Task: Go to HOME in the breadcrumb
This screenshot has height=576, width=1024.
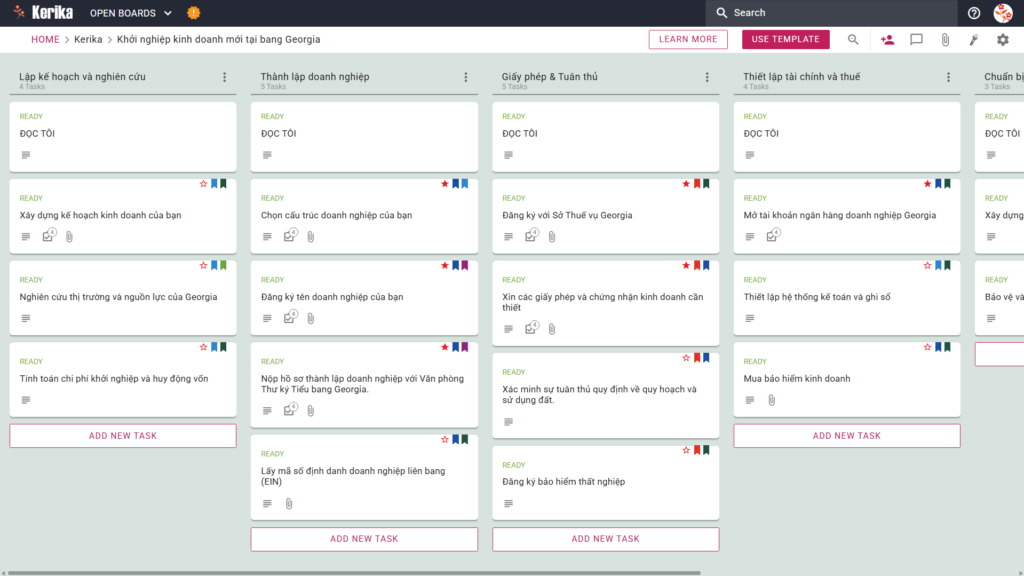Action: pos(45,39)
